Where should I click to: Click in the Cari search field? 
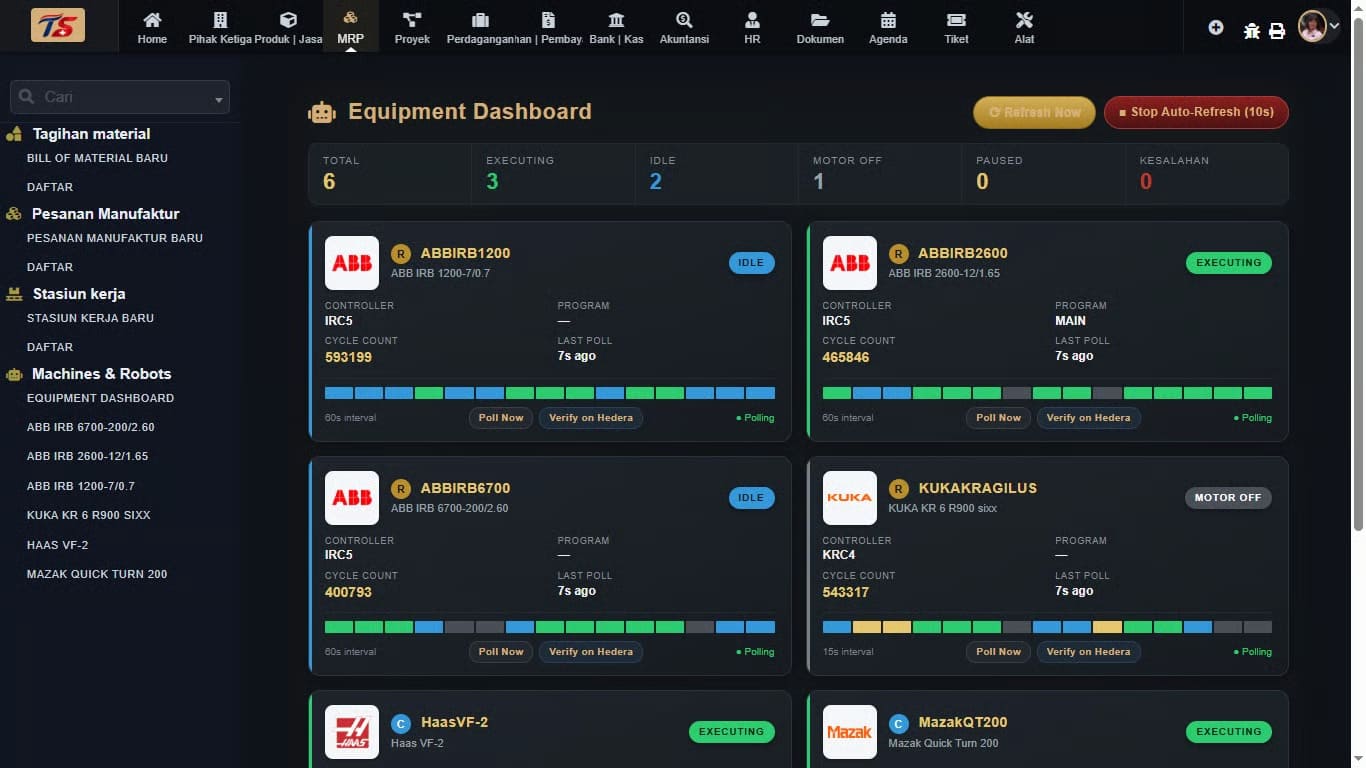(x=120, y=97)
